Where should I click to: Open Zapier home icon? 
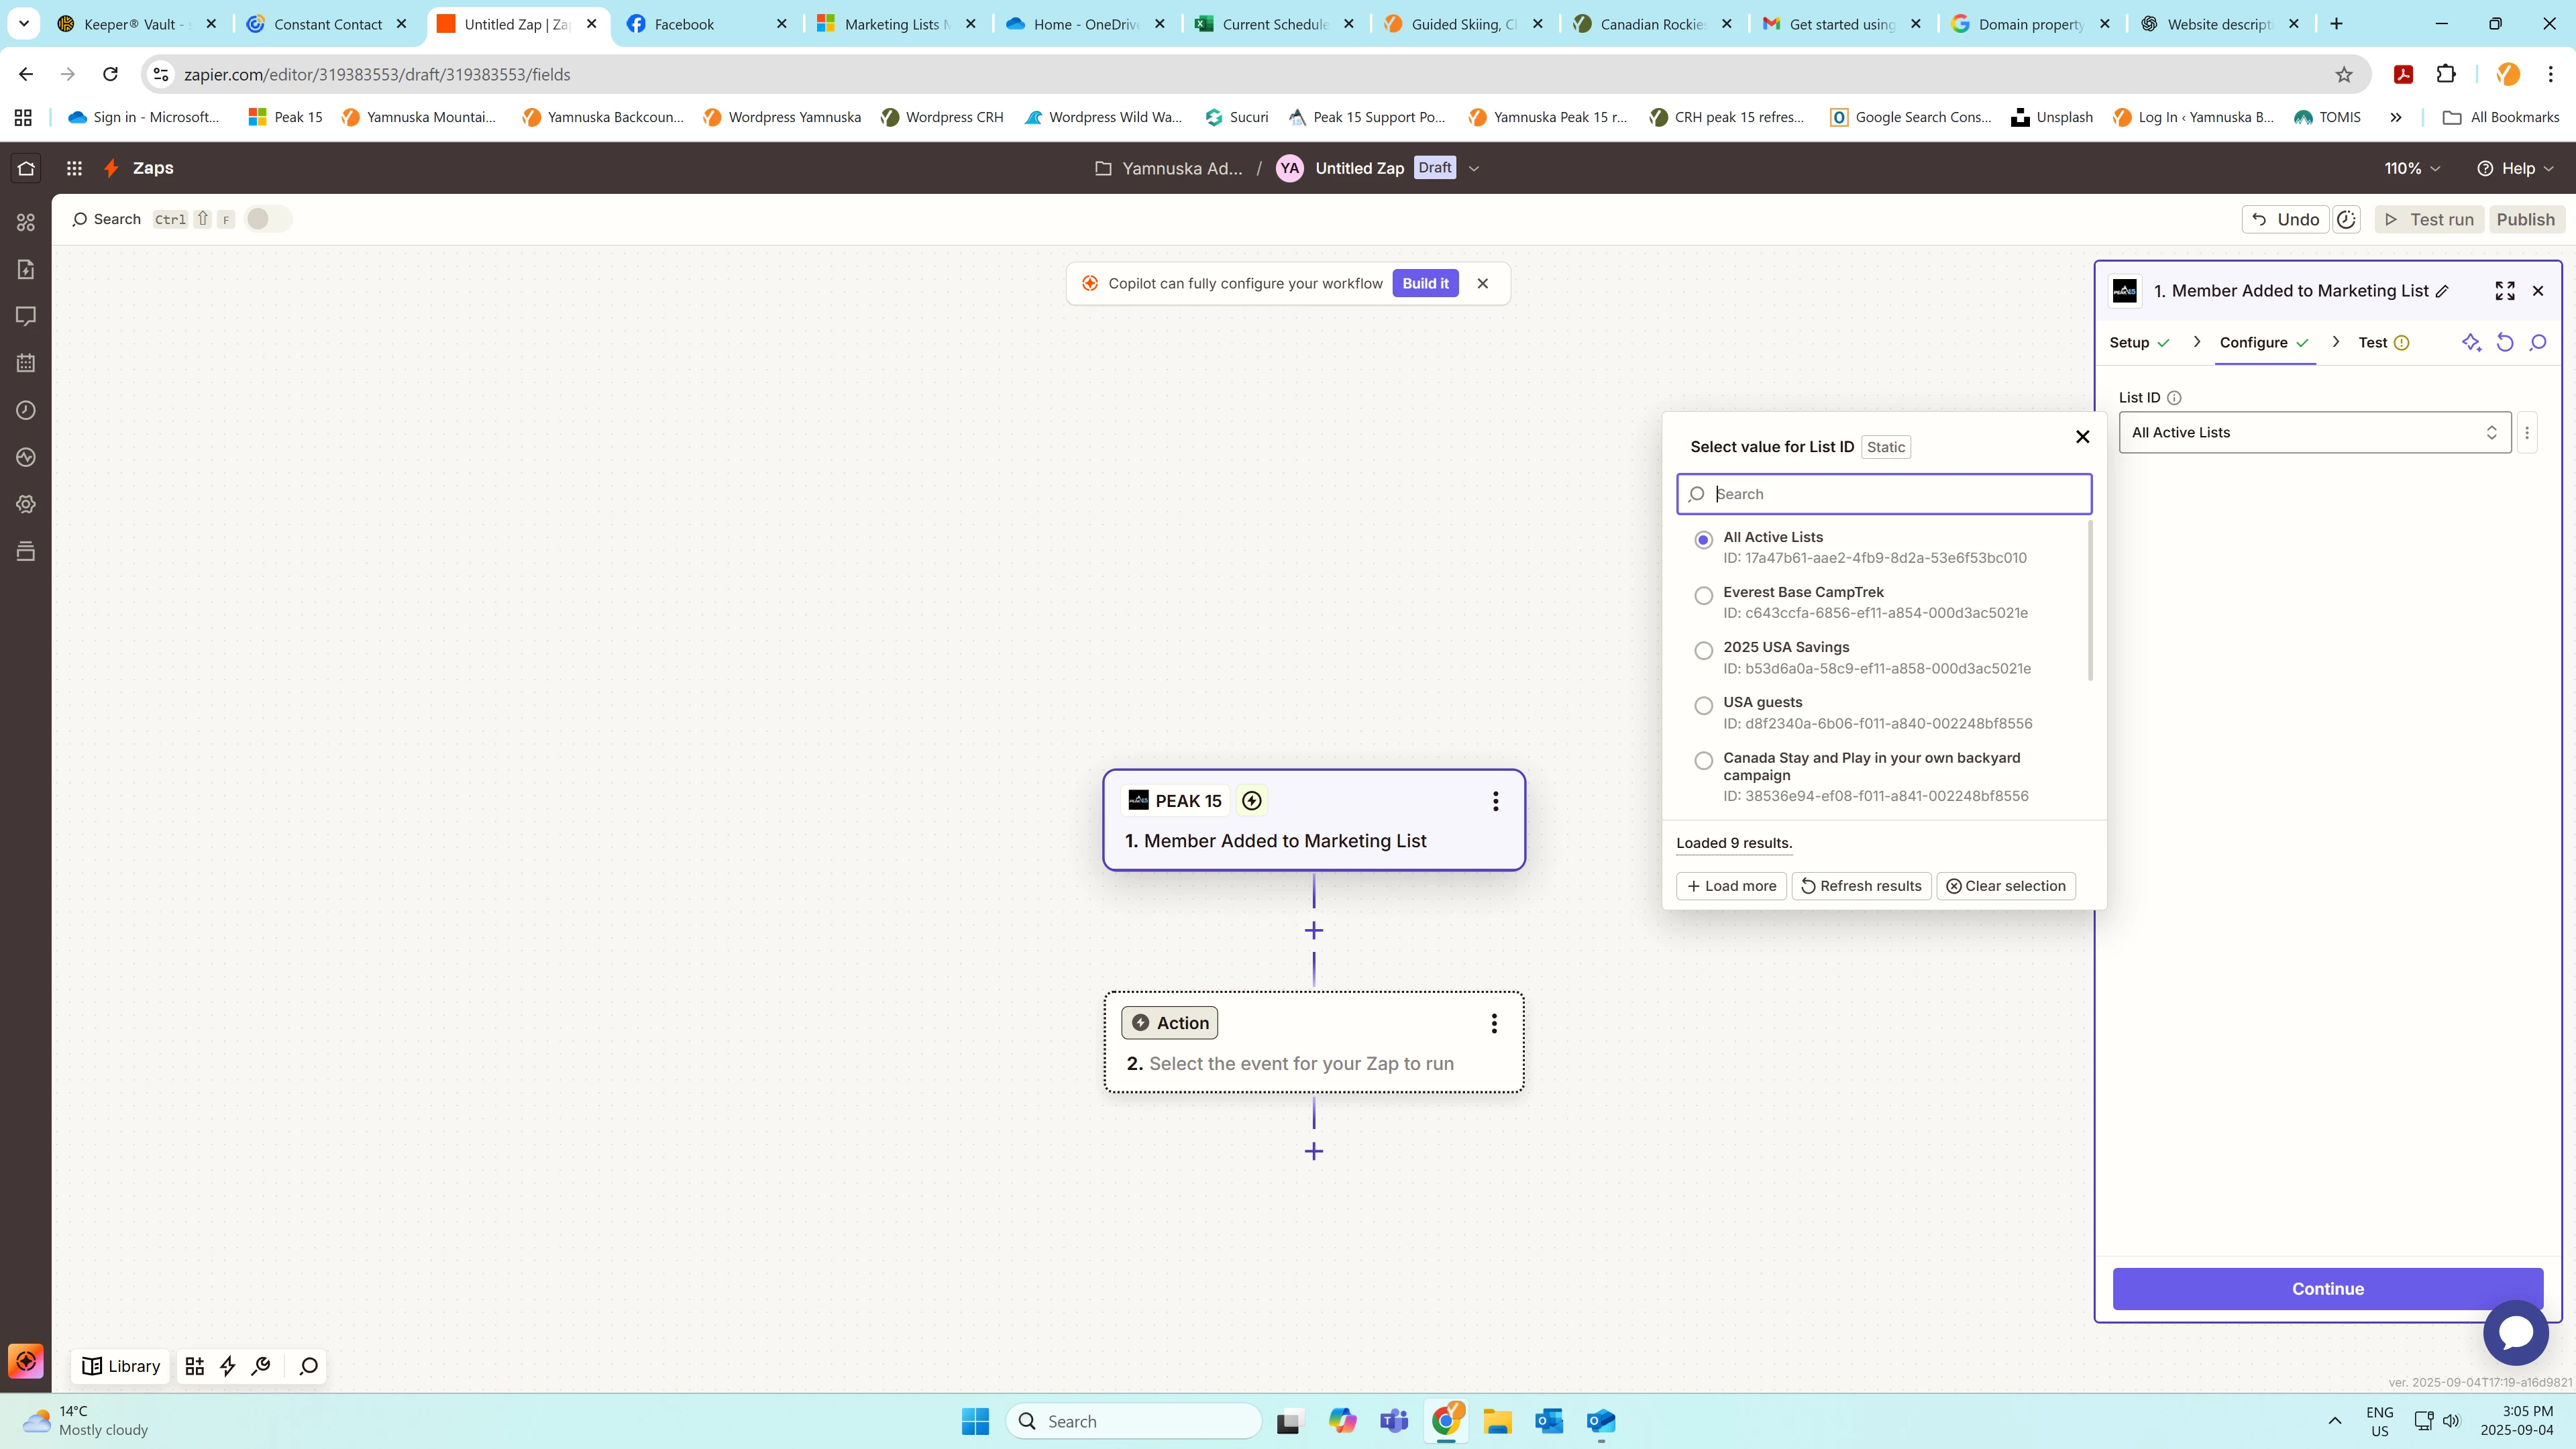click(26, 168)
